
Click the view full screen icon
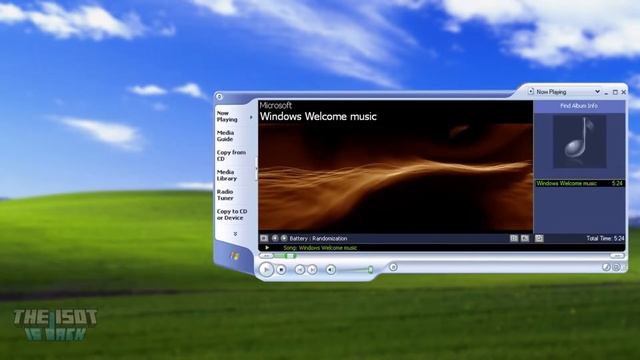[x=539, y=238]
